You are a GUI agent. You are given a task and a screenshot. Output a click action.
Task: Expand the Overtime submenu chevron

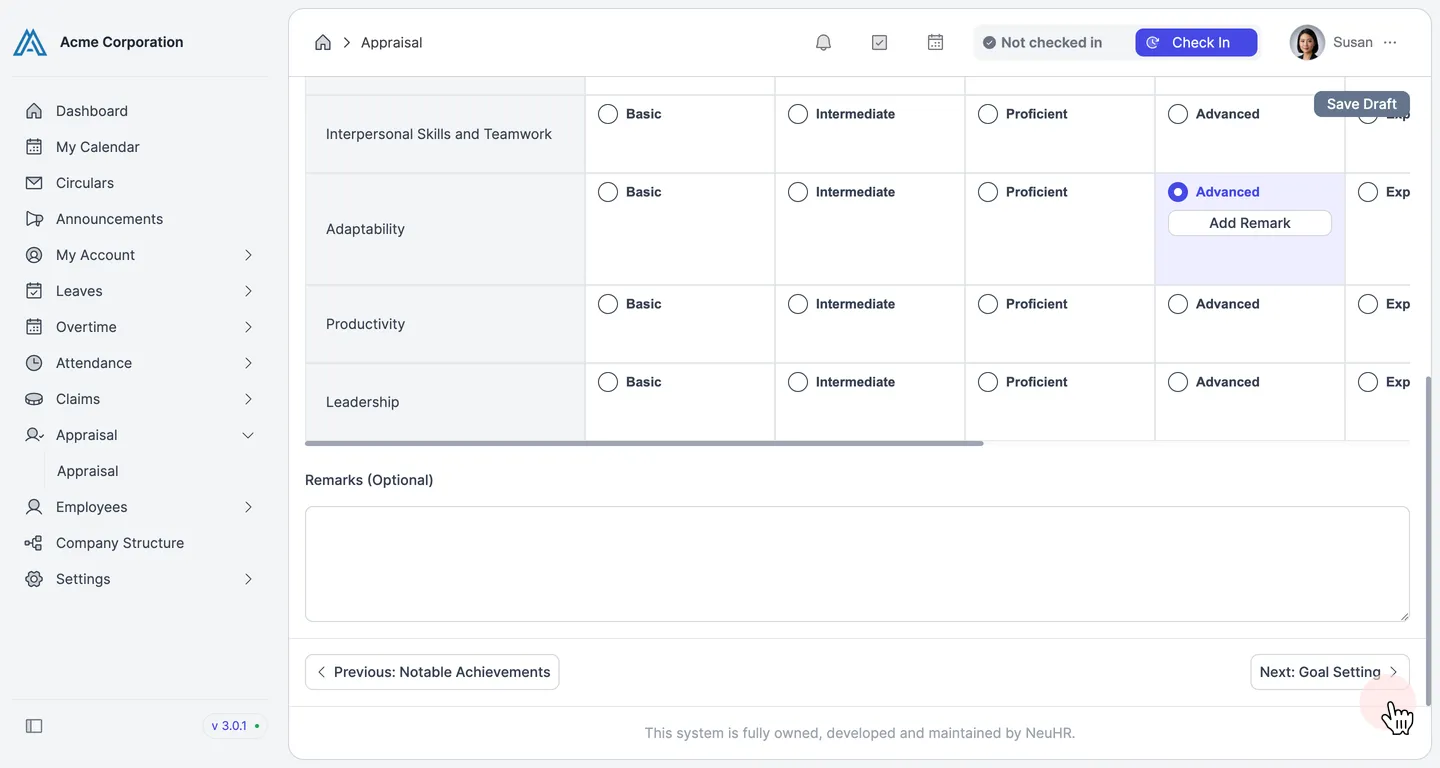(248, 327)
